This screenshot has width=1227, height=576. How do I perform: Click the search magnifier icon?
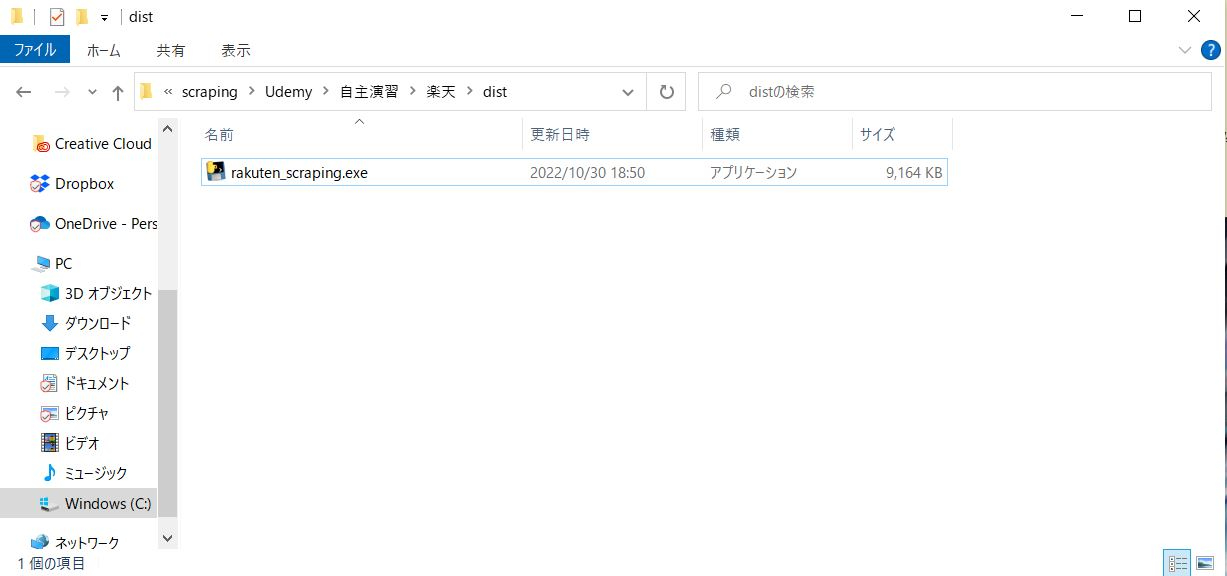(722, 91)
